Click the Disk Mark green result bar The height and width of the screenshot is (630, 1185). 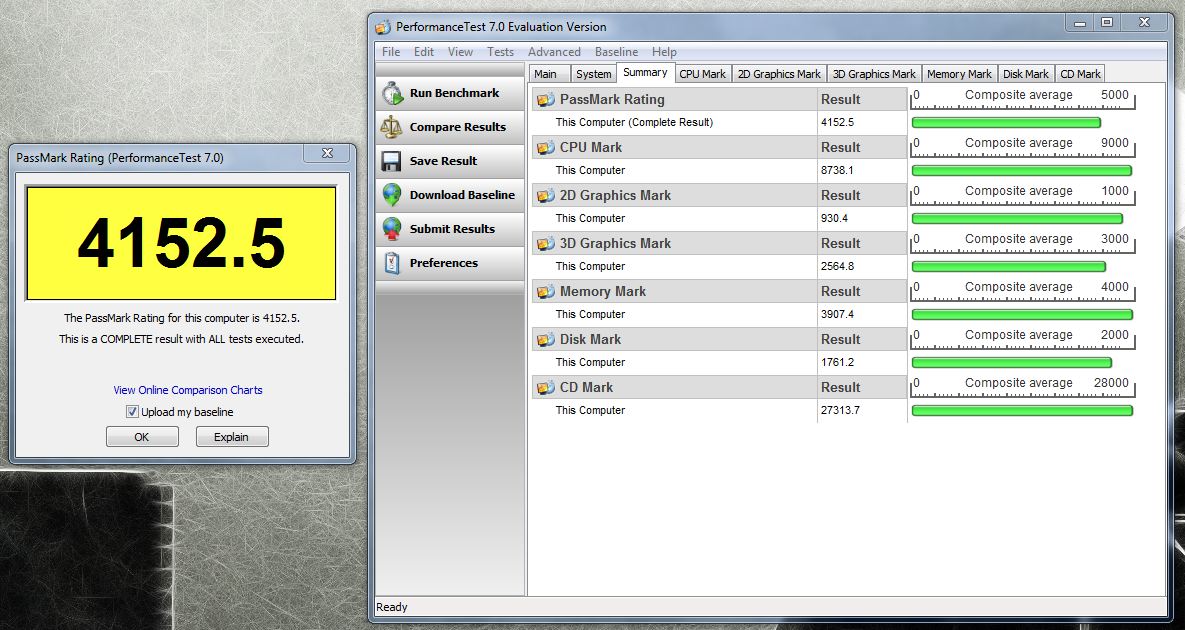coord(1012,363)
